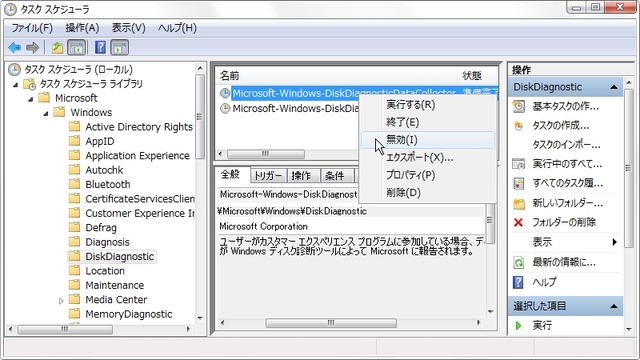This screenshot has width=640, height=360.
Task: Open the ファイル(F) menu
Action: coord(32,28)
